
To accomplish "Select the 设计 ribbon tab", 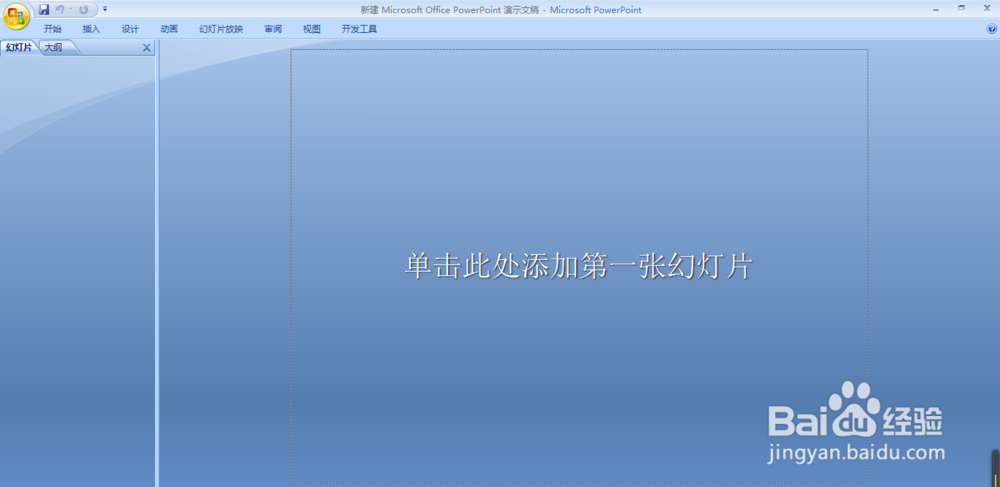I will click(130, 29).
